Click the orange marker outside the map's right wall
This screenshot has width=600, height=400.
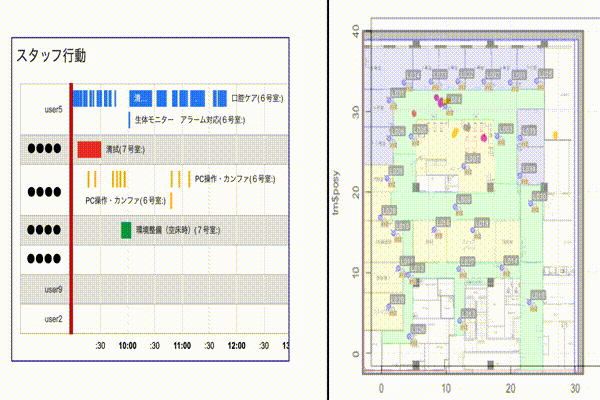tap(555, 135)
